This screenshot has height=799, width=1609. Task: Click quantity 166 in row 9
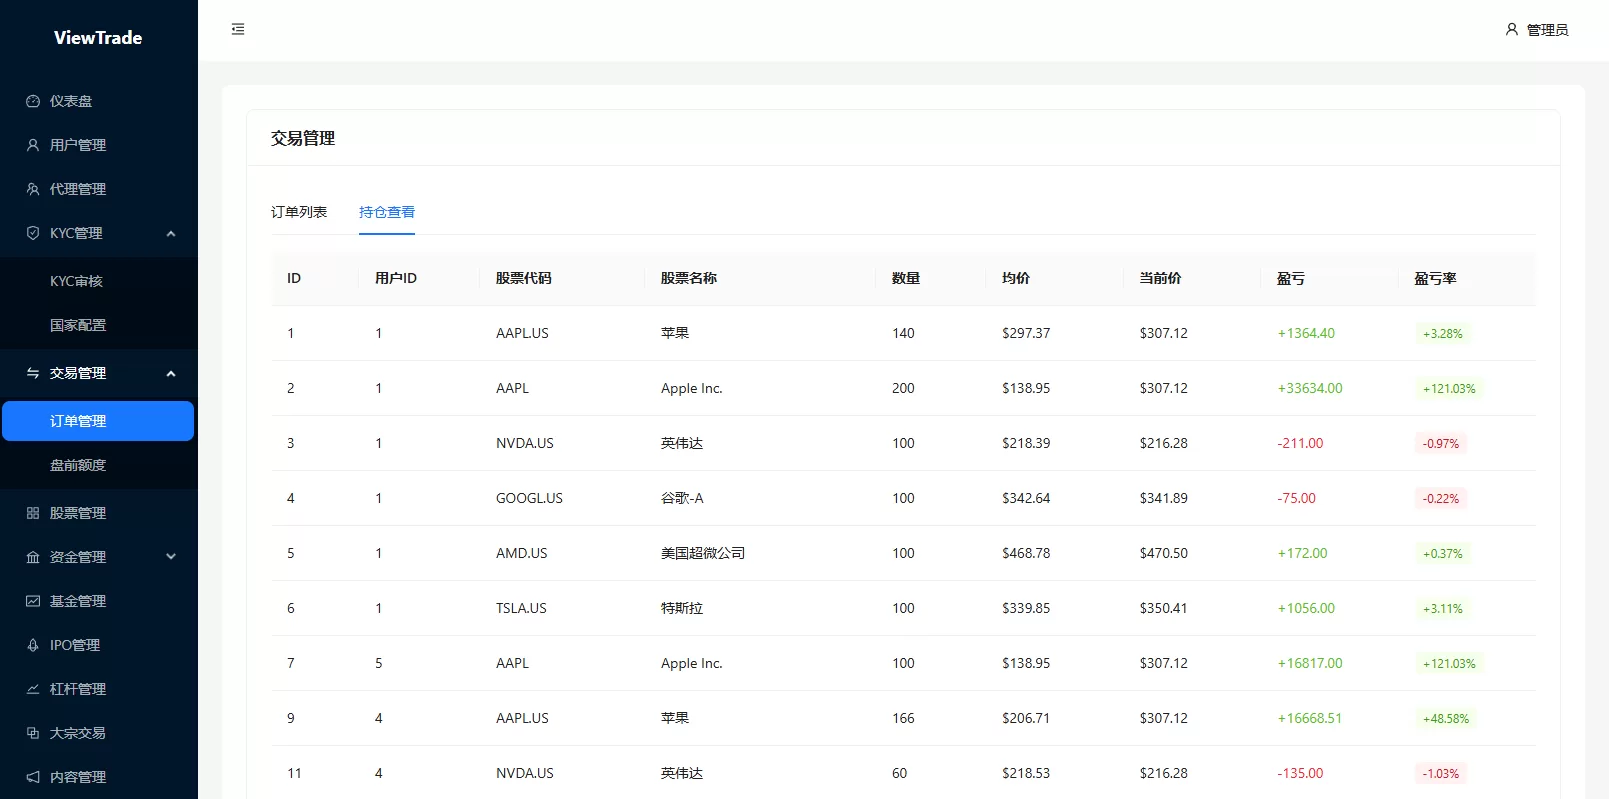point(903,718)
